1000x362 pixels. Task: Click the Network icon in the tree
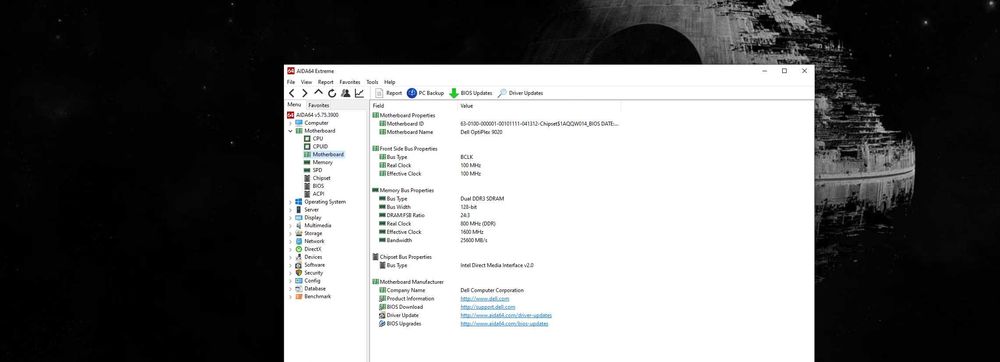pos(298,242)
